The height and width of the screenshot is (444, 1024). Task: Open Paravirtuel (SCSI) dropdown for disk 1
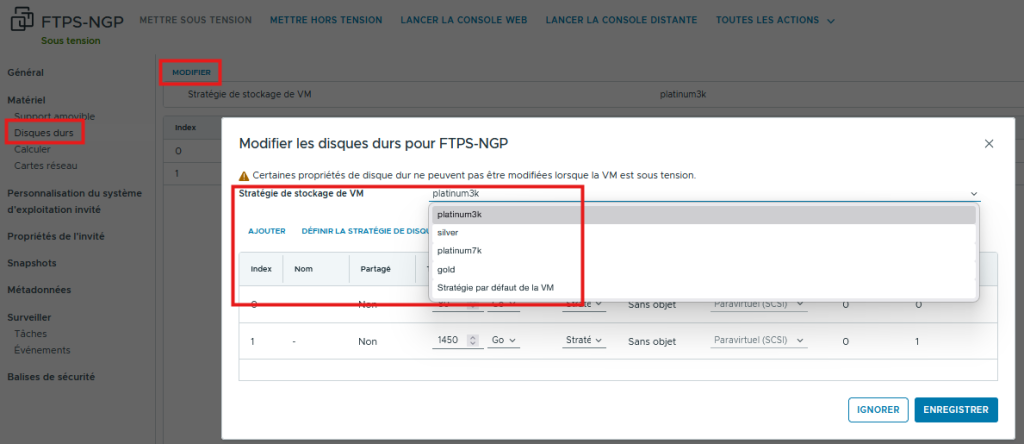[757, 341]
